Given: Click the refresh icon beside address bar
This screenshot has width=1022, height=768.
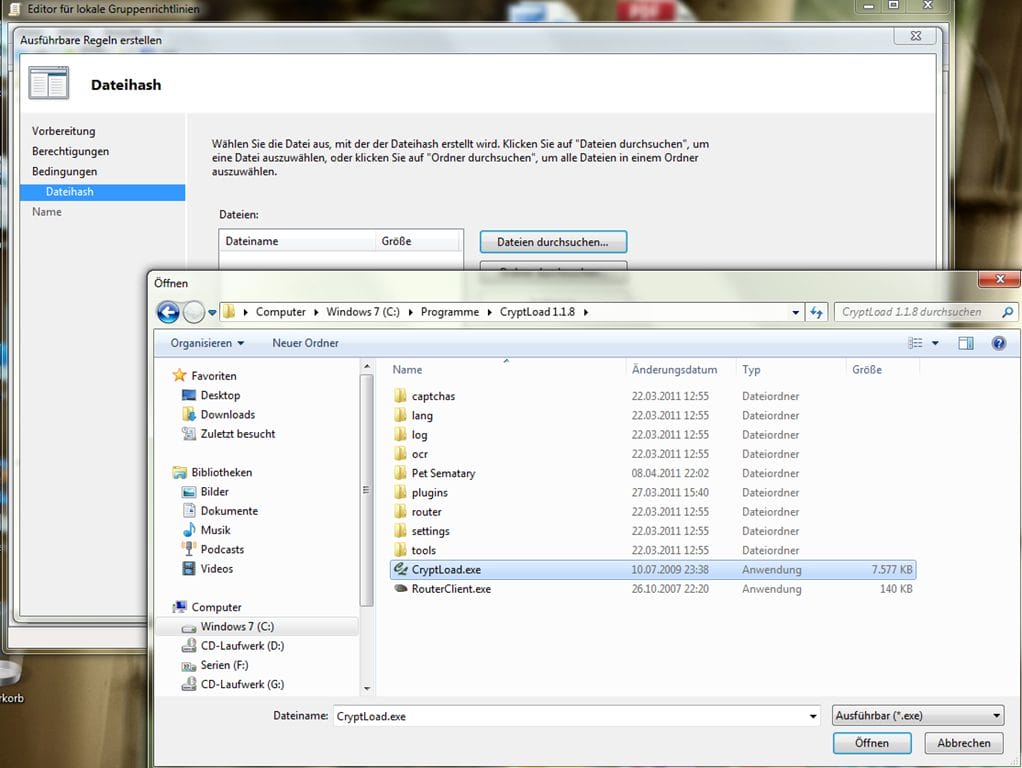Looking at the screenshot, I should tap(817, 312).
